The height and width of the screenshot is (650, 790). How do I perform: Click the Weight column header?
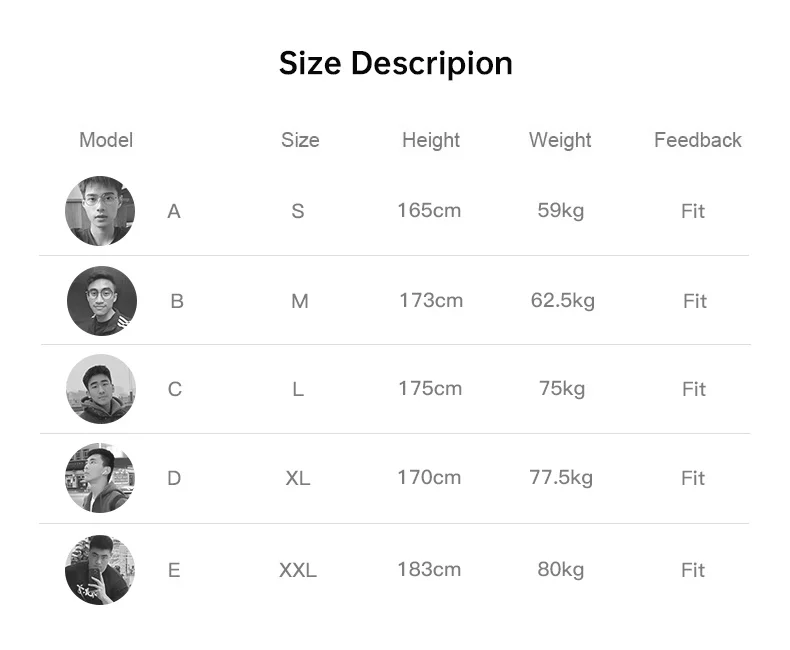[x=560, y=141]
